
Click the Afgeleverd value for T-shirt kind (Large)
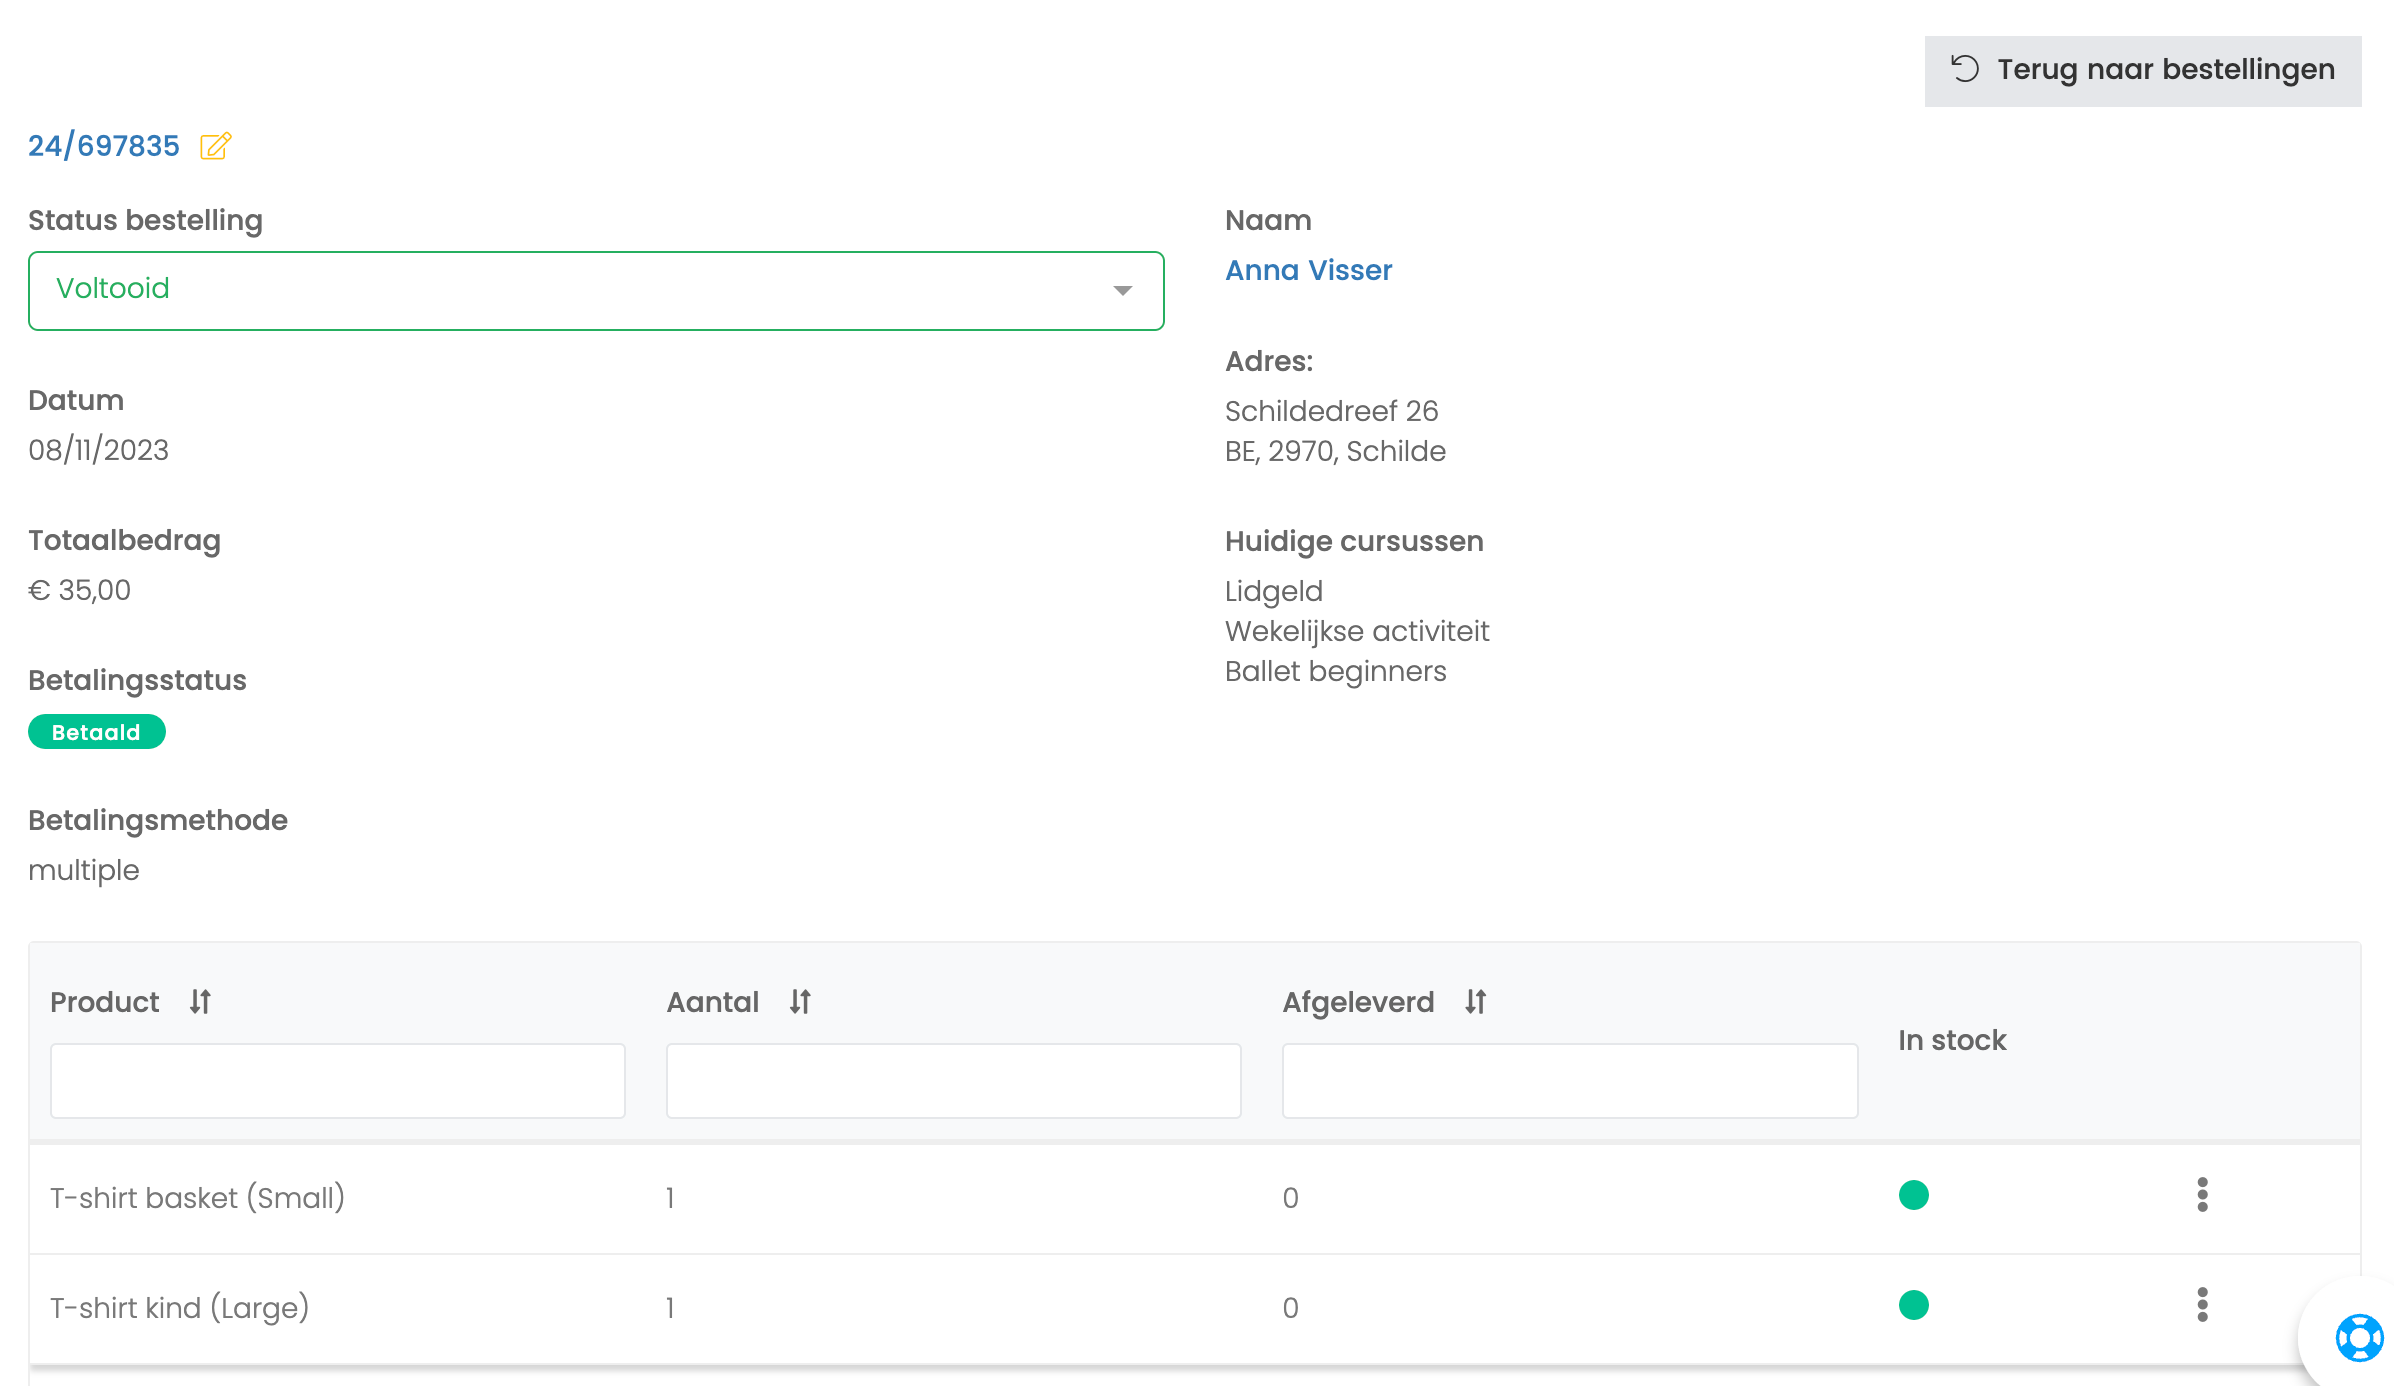1291,1308
